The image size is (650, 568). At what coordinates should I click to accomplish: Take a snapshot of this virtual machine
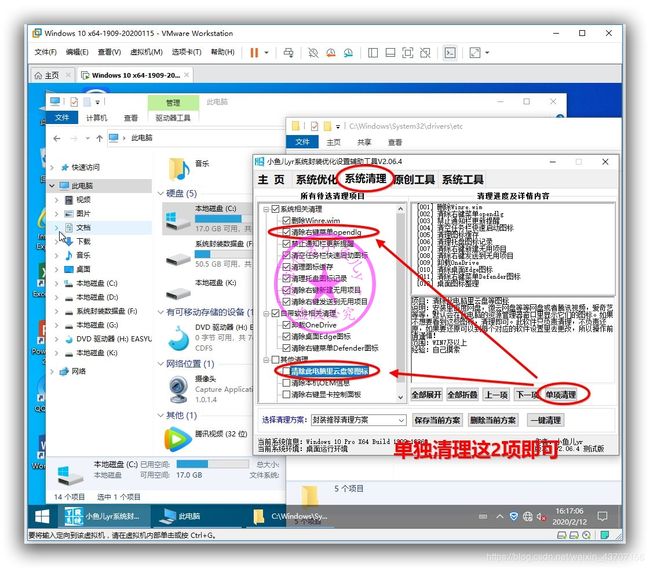(313, 53)
